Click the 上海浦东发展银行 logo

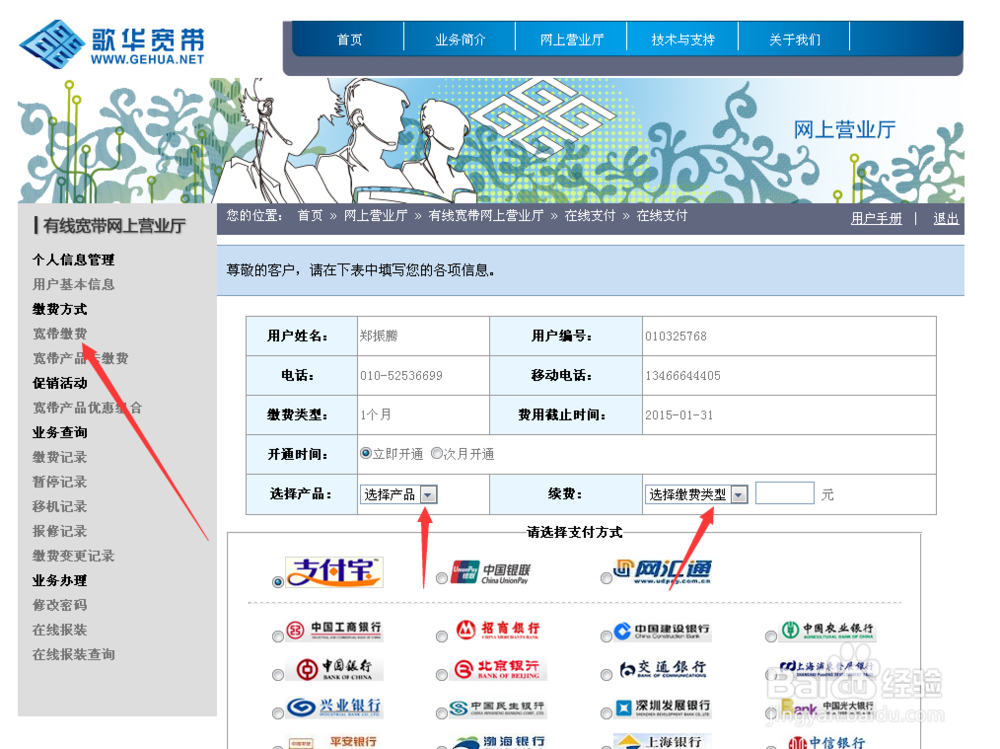[827, 667]
